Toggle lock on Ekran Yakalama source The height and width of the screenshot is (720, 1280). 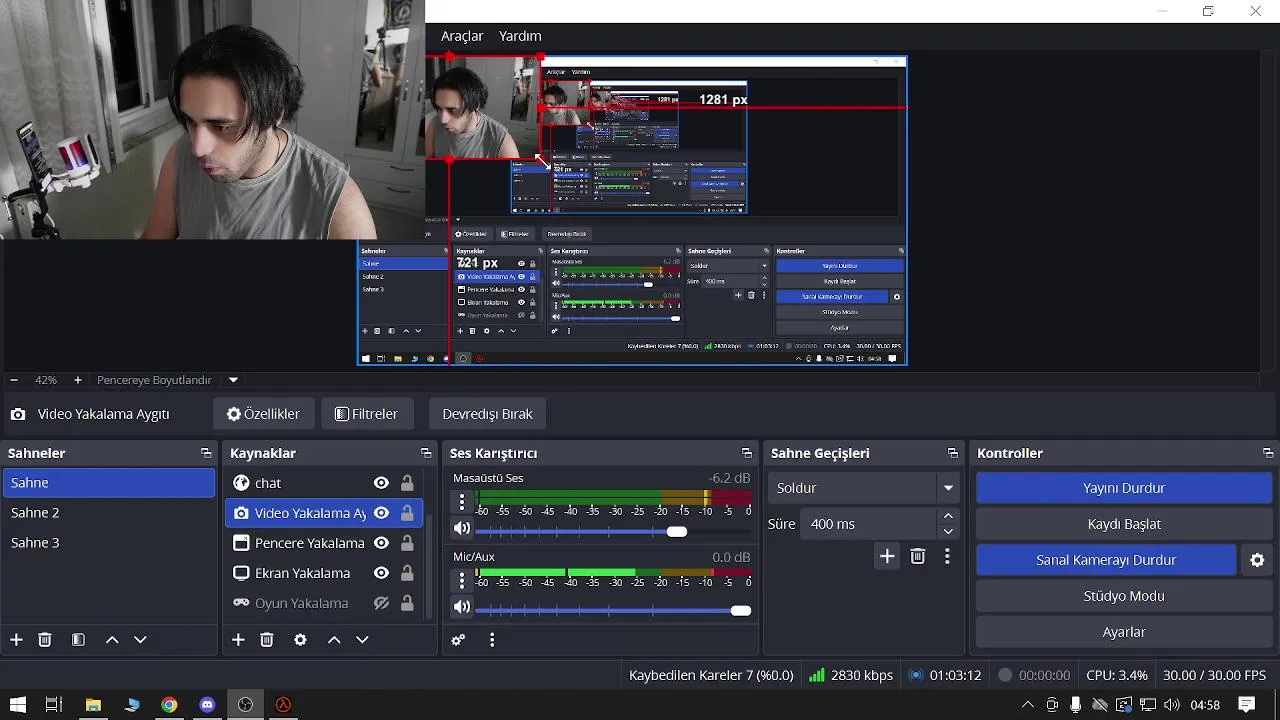pyautogui.click(x=407, y=573)
